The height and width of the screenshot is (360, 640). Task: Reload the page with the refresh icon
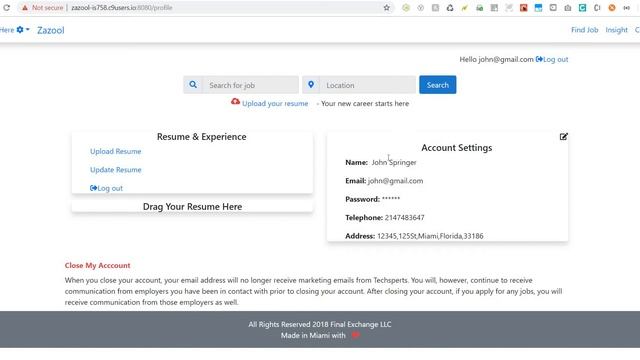(x=7, y=8)
